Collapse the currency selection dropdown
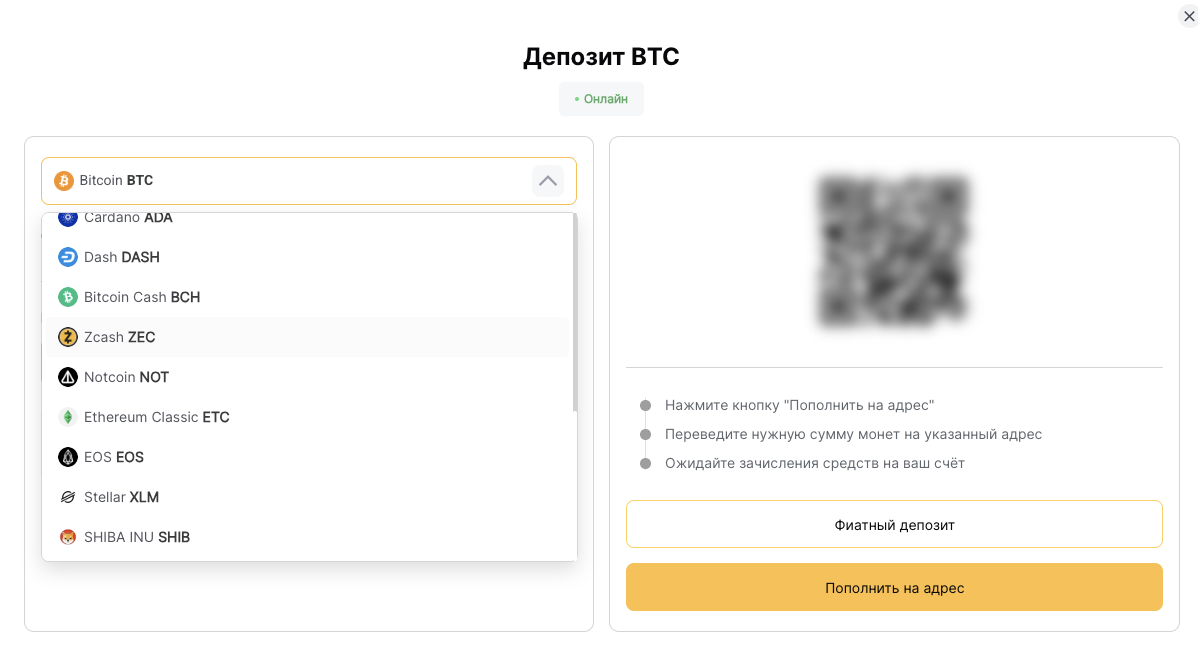Image resolution: width=1198 pixels, height=654 pixels. pyautogui.click(x=547, y=181)
